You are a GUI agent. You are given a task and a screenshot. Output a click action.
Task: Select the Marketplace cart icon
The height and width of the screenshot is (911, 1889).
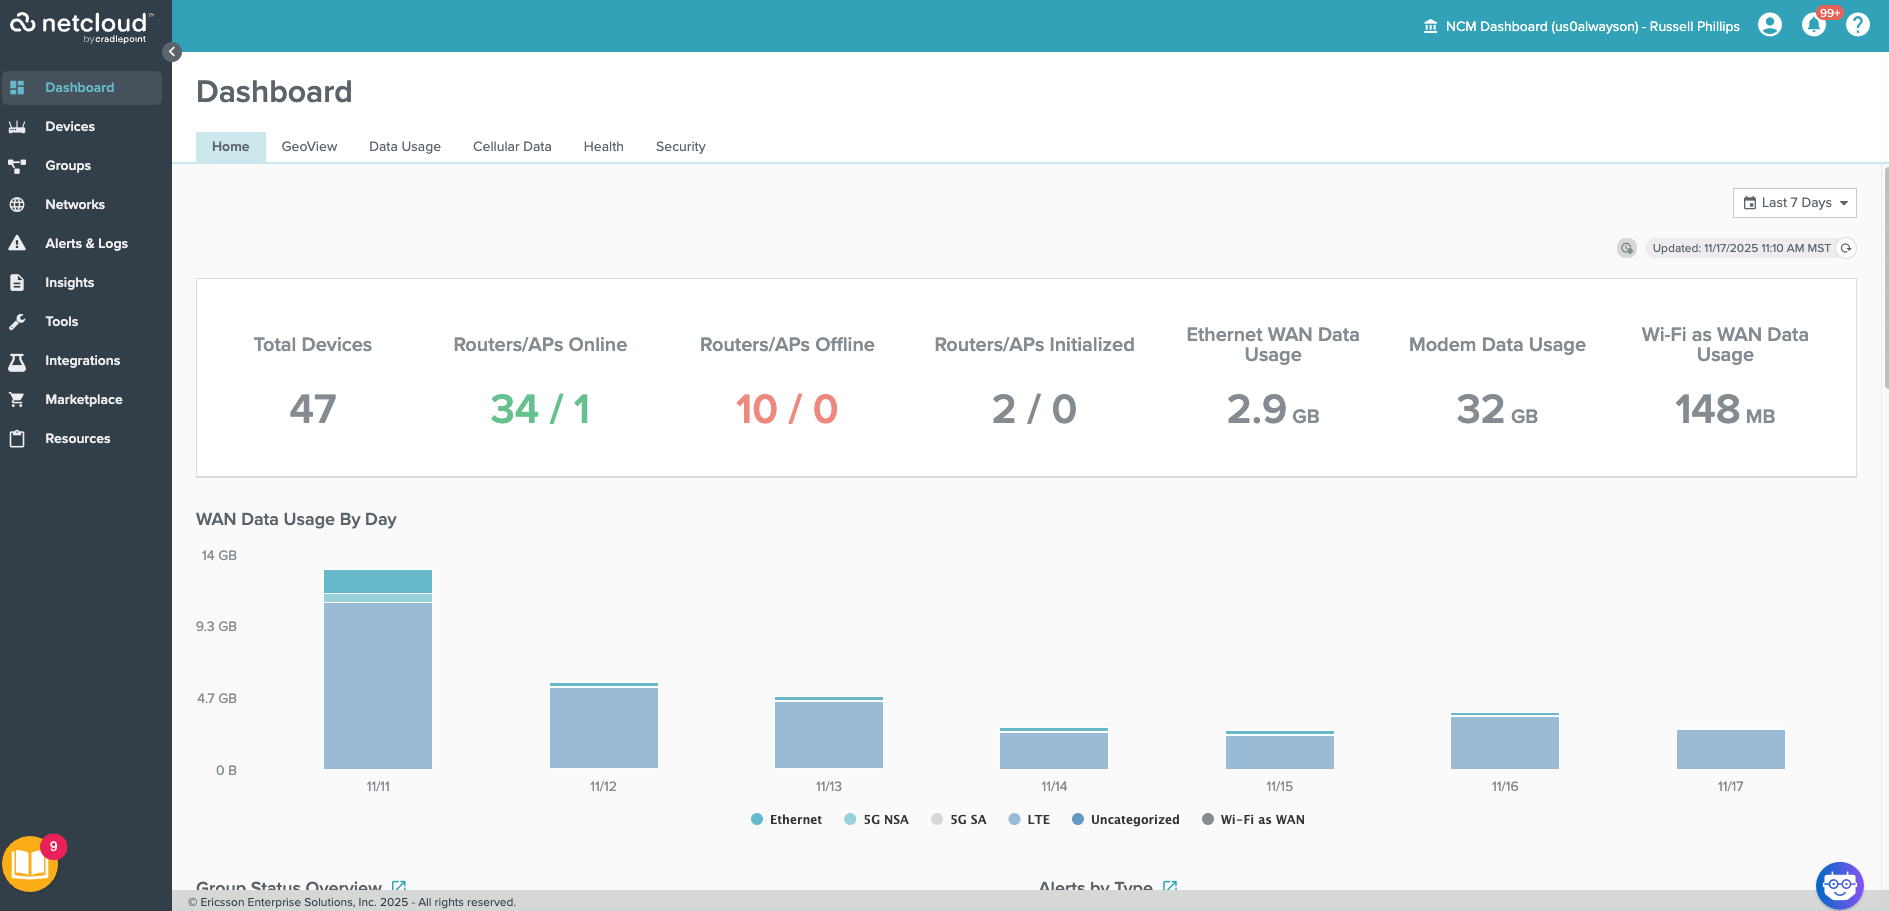(x=18, y=399)
